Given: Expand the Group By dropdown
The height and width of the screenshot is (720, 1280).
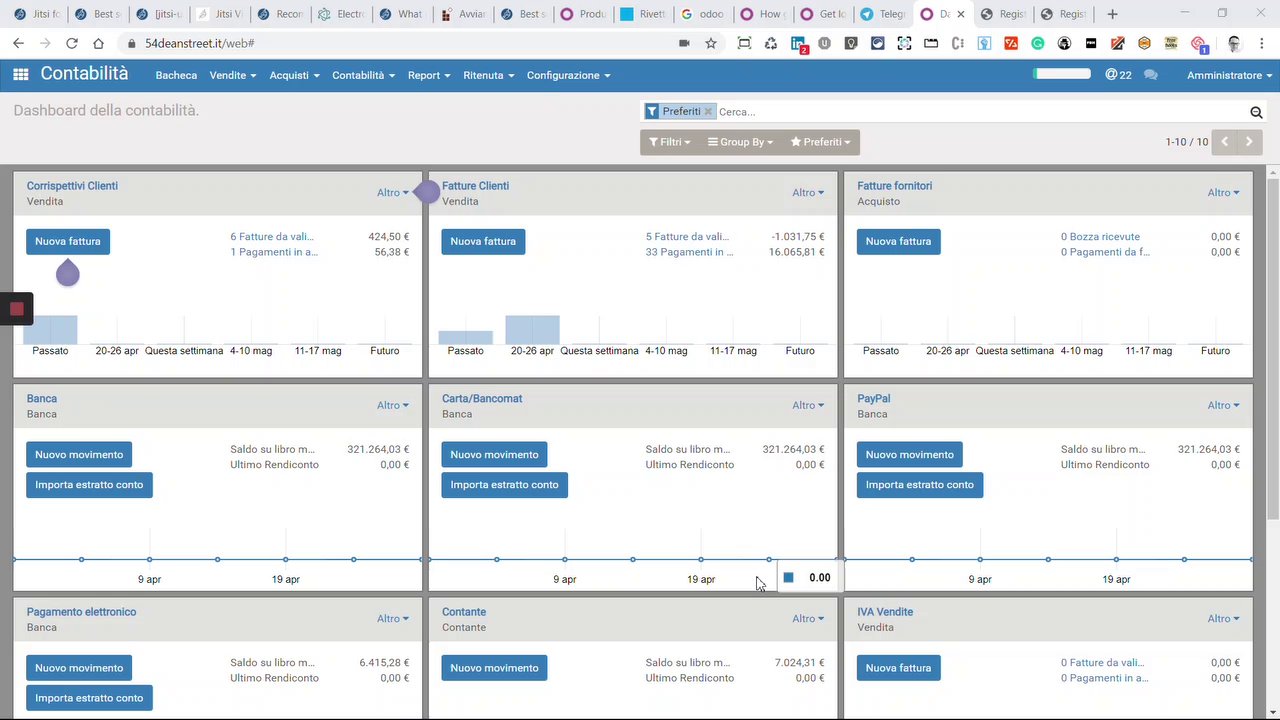Looking at the screenshot, I should tap(740, 142).
